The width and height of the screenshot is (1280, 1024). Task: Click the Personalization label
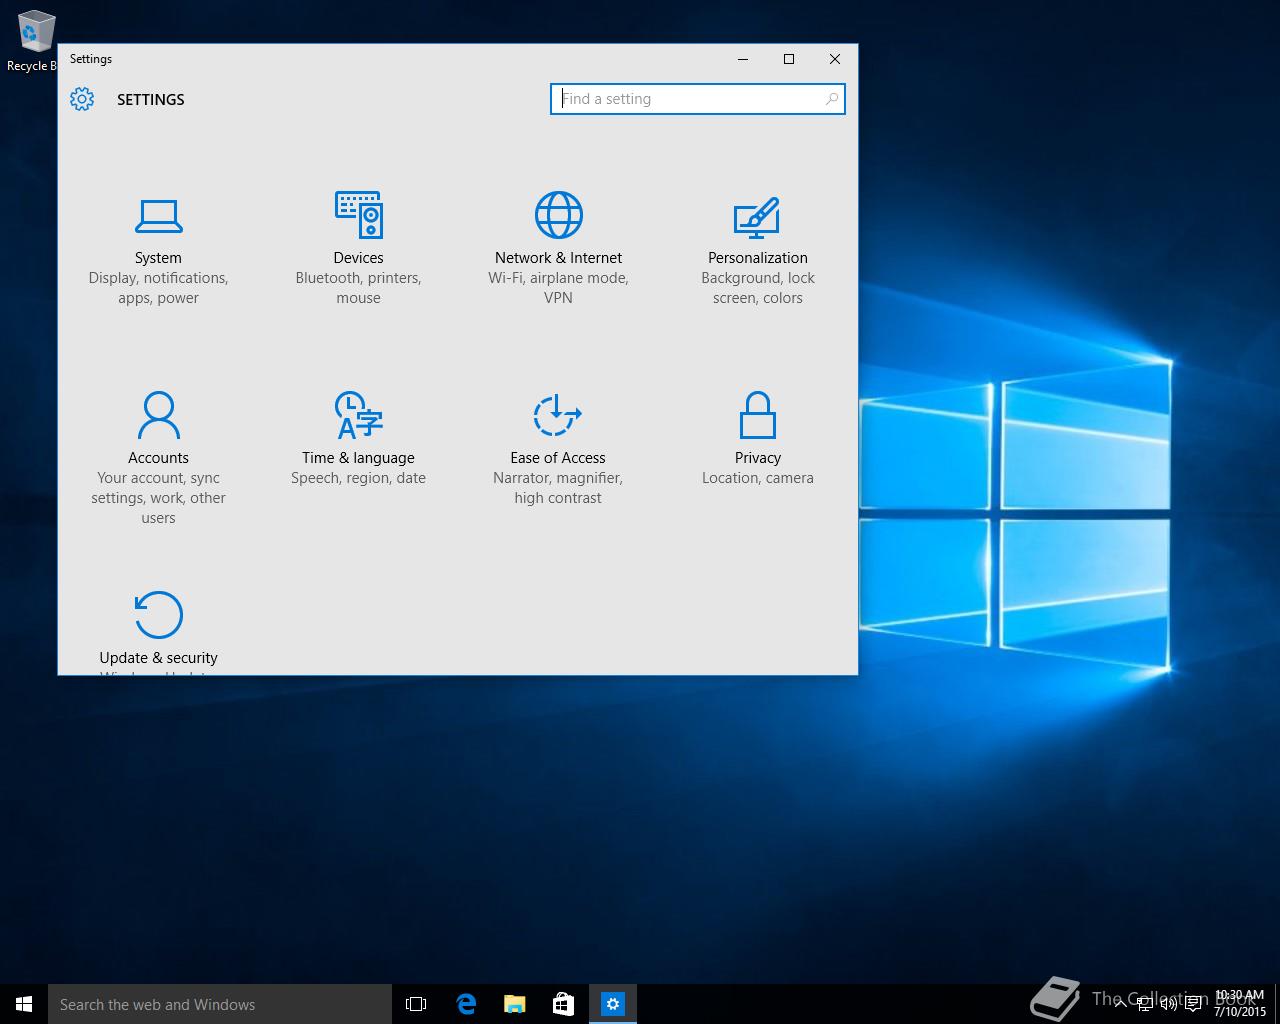pyautogui.click(x=757, y=258)
